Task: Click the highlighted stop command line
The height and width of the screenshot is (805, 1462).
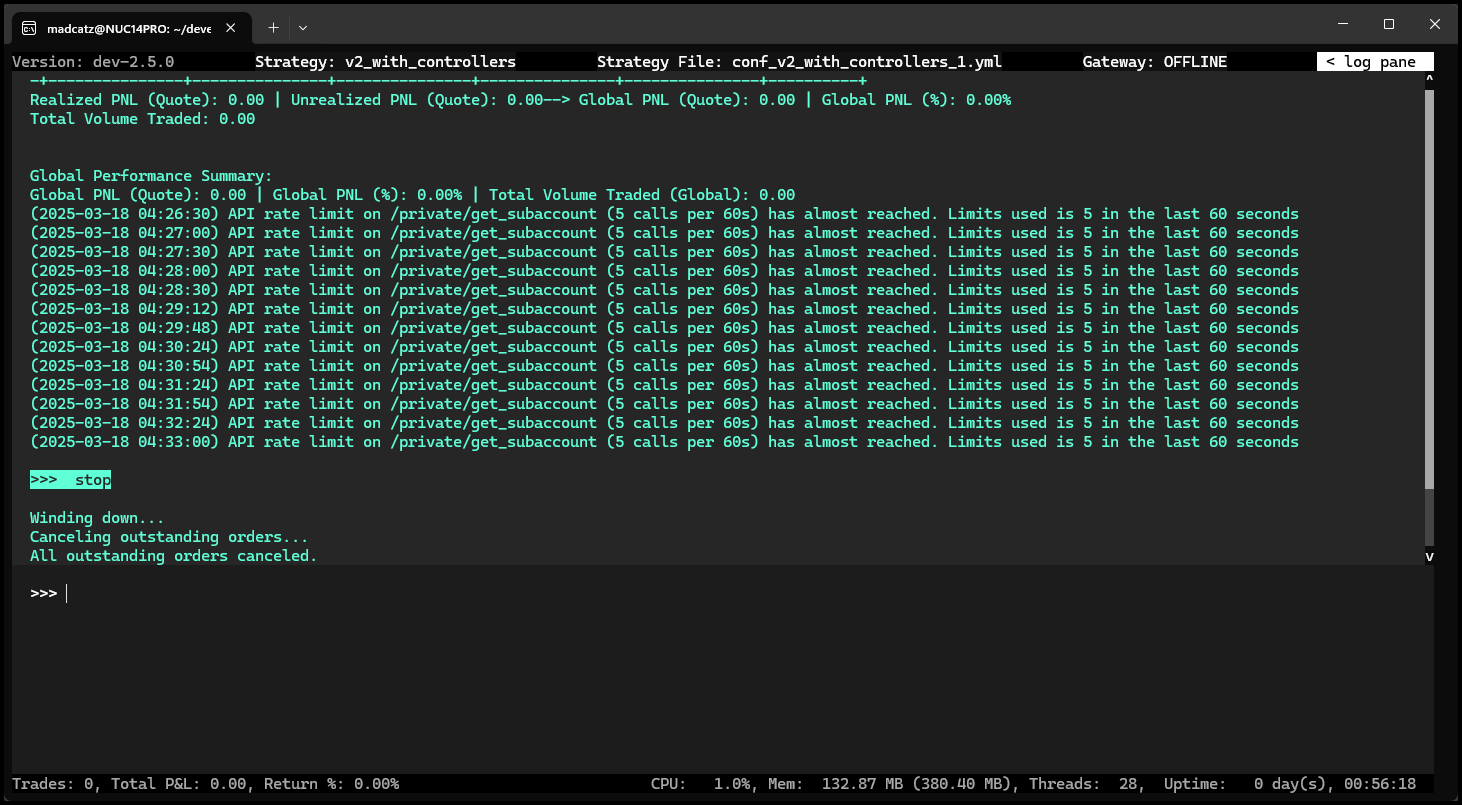Action: [x=70, y=480]
